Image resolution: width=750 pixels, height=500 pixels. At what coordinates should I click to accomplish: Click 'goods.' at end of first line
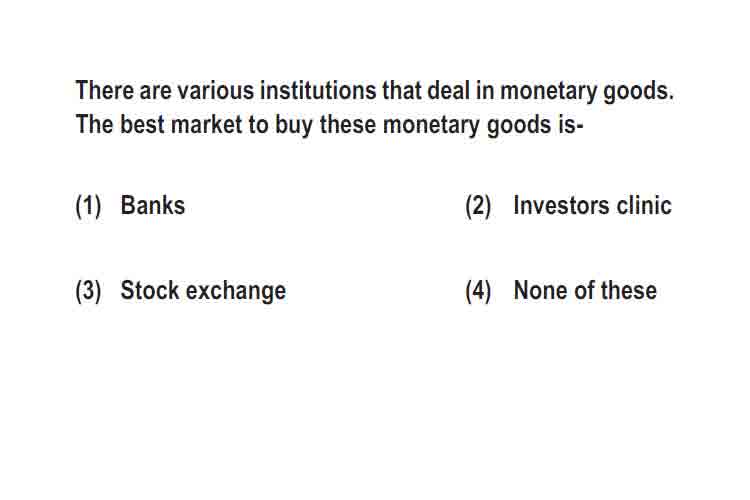tap(639, 91)
